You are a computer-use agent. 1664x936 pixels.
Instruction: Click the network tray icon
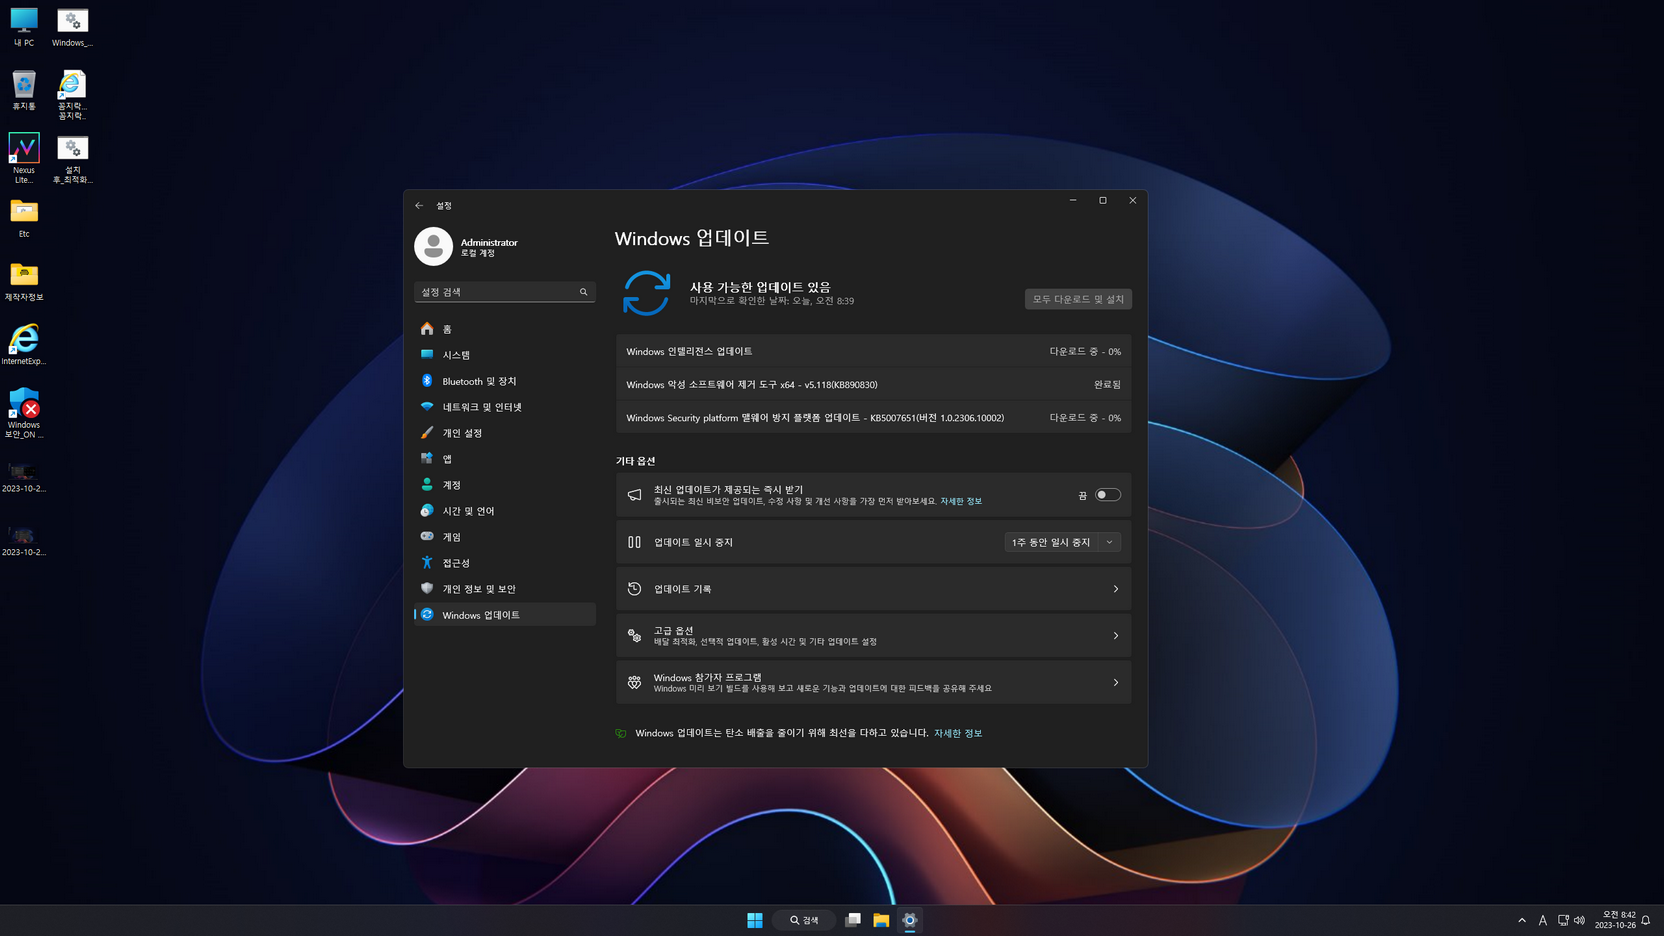[x=1563, y=920]
